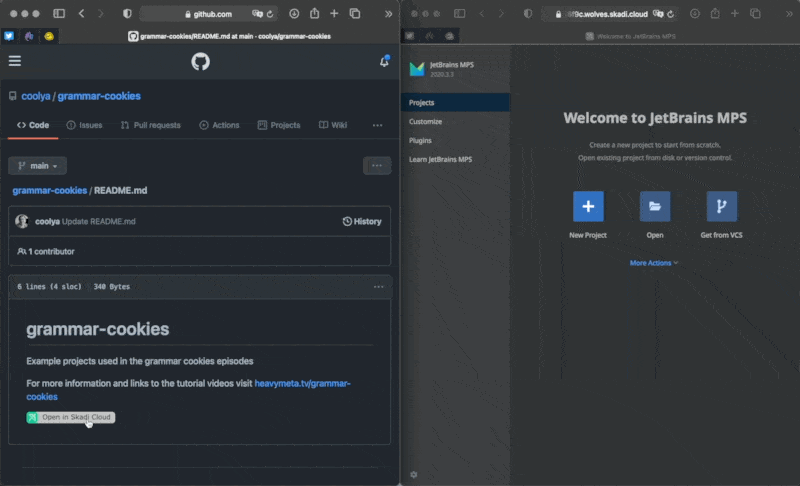
Task: Click the Twitter bookmark icon in left browser
Action: (9, 36)
